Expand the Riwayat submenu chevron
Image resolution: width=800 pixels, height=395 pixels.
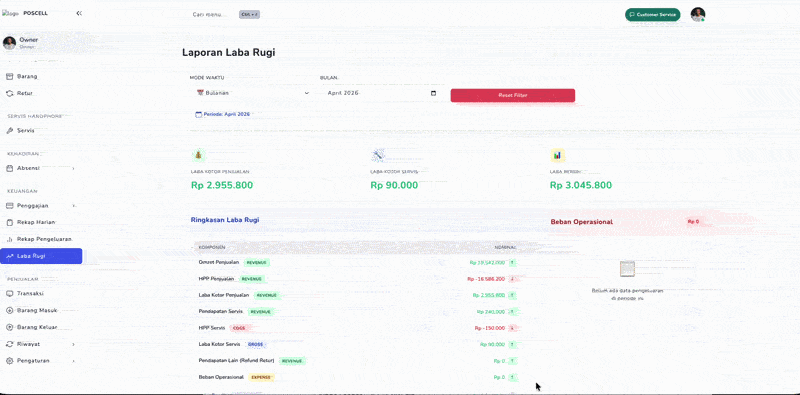pos(73,344)
